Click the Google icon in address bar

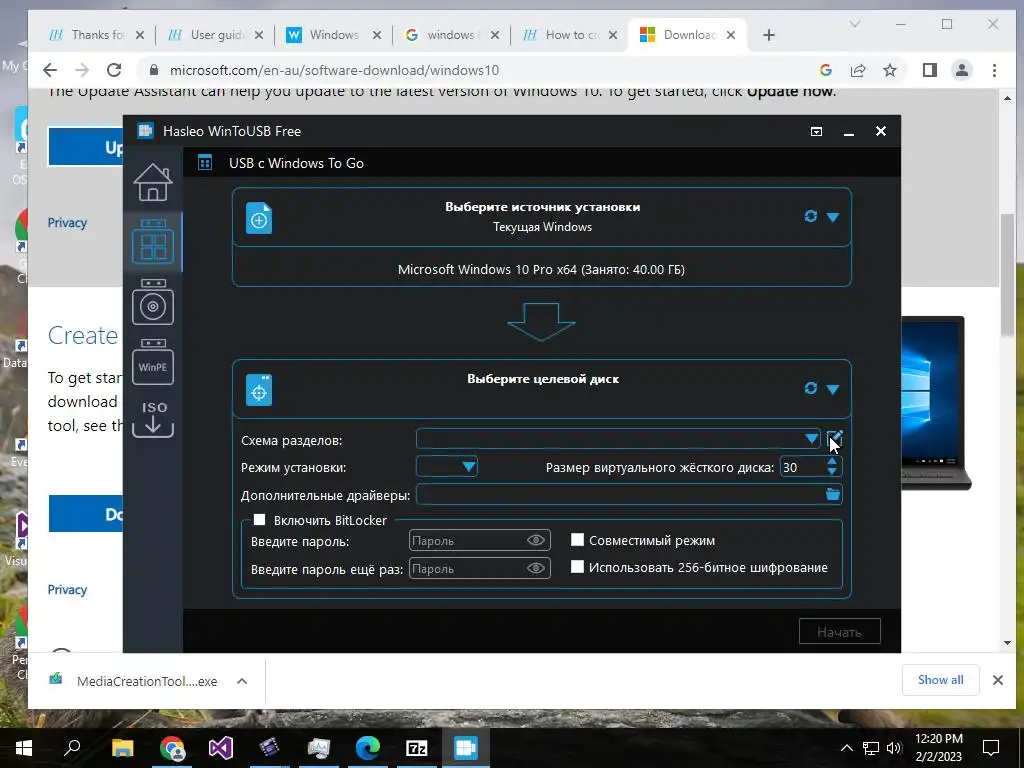pyautogui.click(x=825, y=70)
